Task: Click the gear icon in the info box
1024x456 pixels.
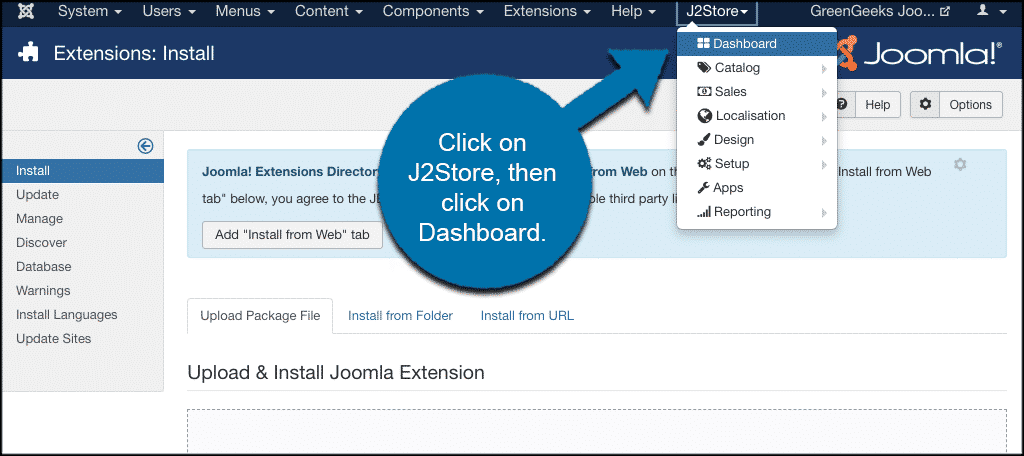Action: tap(960, 164)
